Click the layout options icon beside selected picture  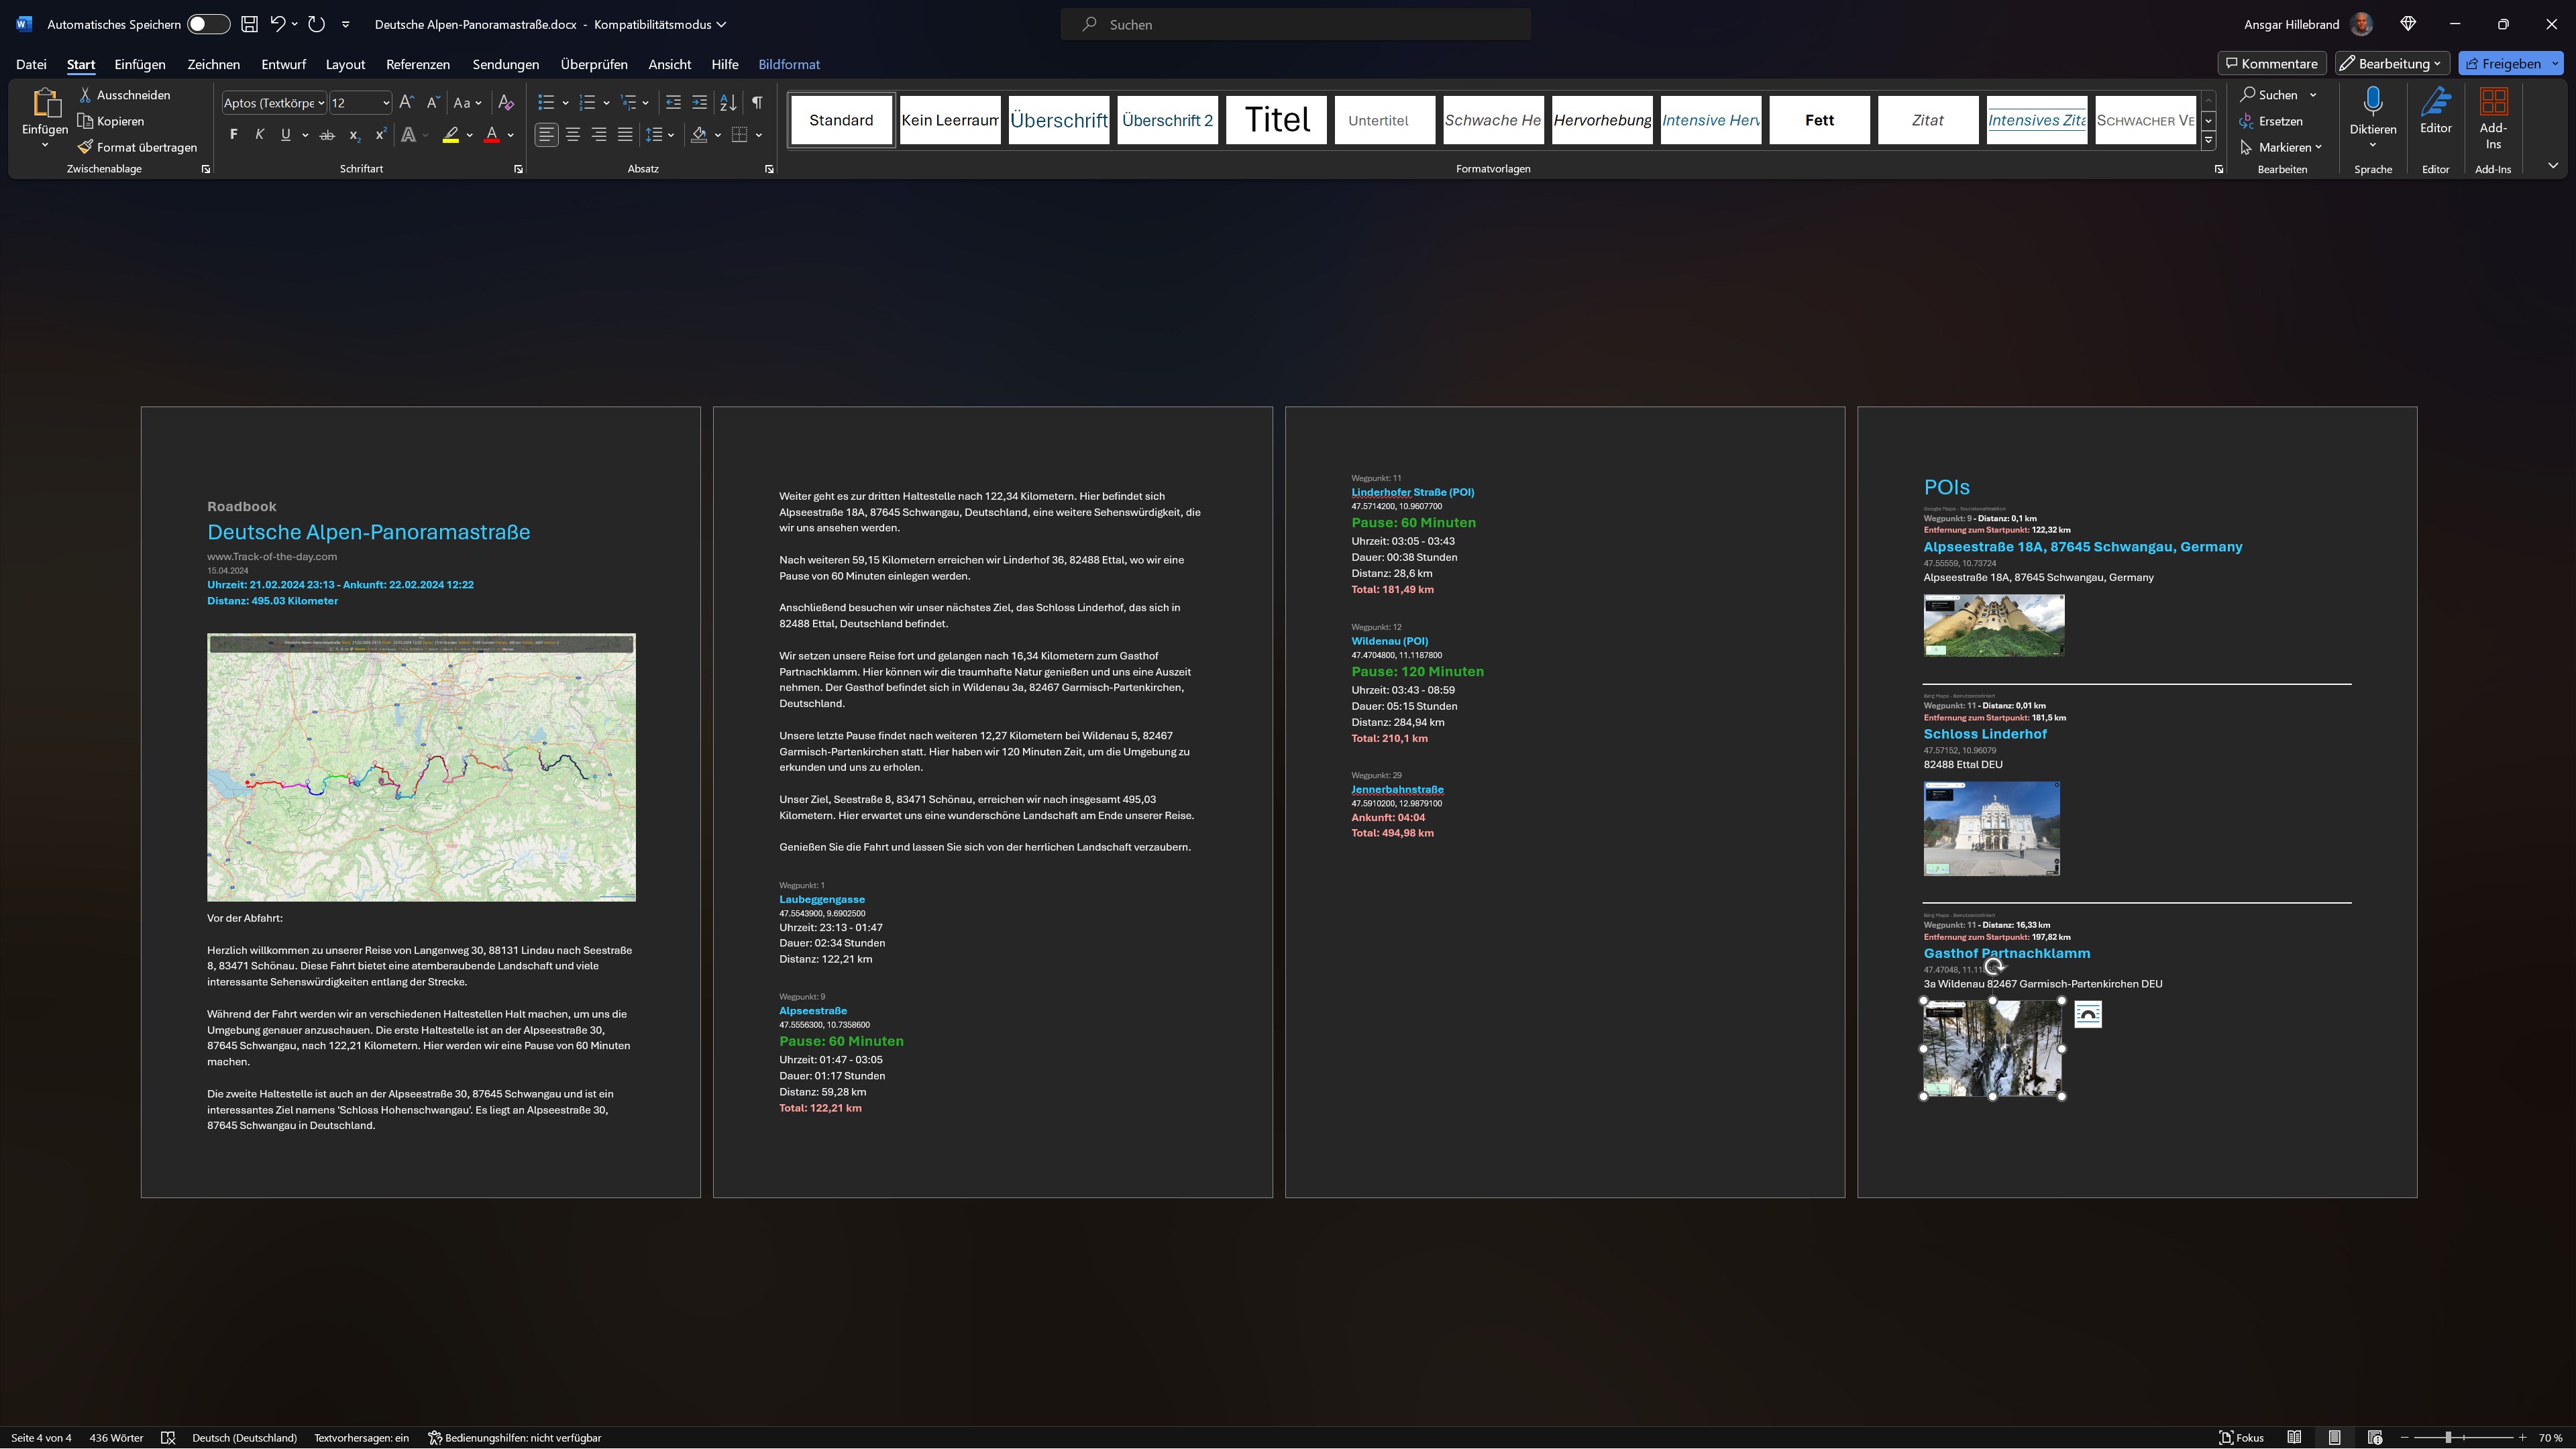point(2088,1015)
